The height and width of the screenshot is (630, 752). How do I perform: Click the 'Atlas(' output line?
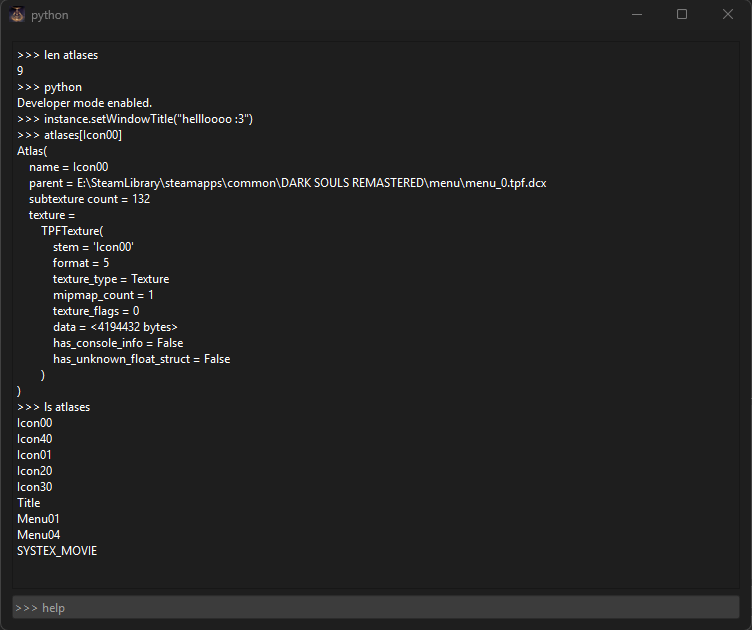point(32,151)
